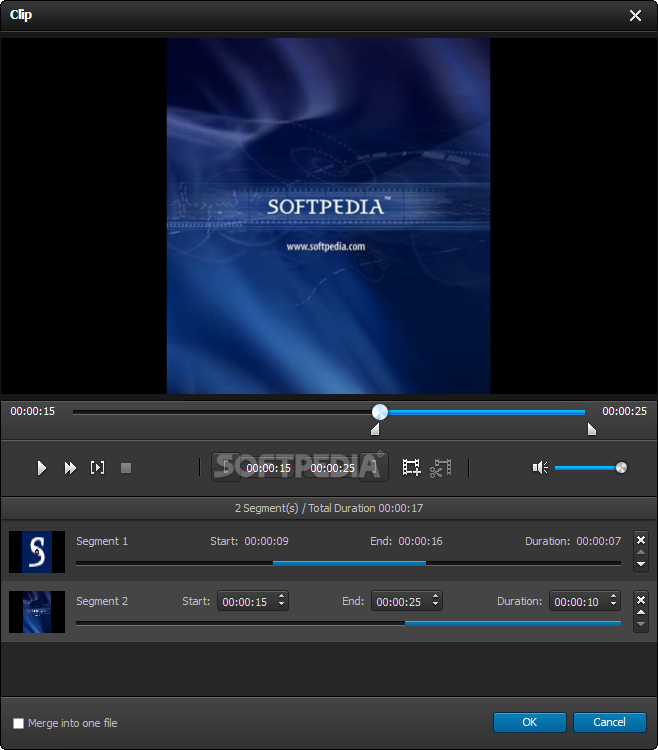
Task: Click the Cancel button
Action: [x=610, y=722]
